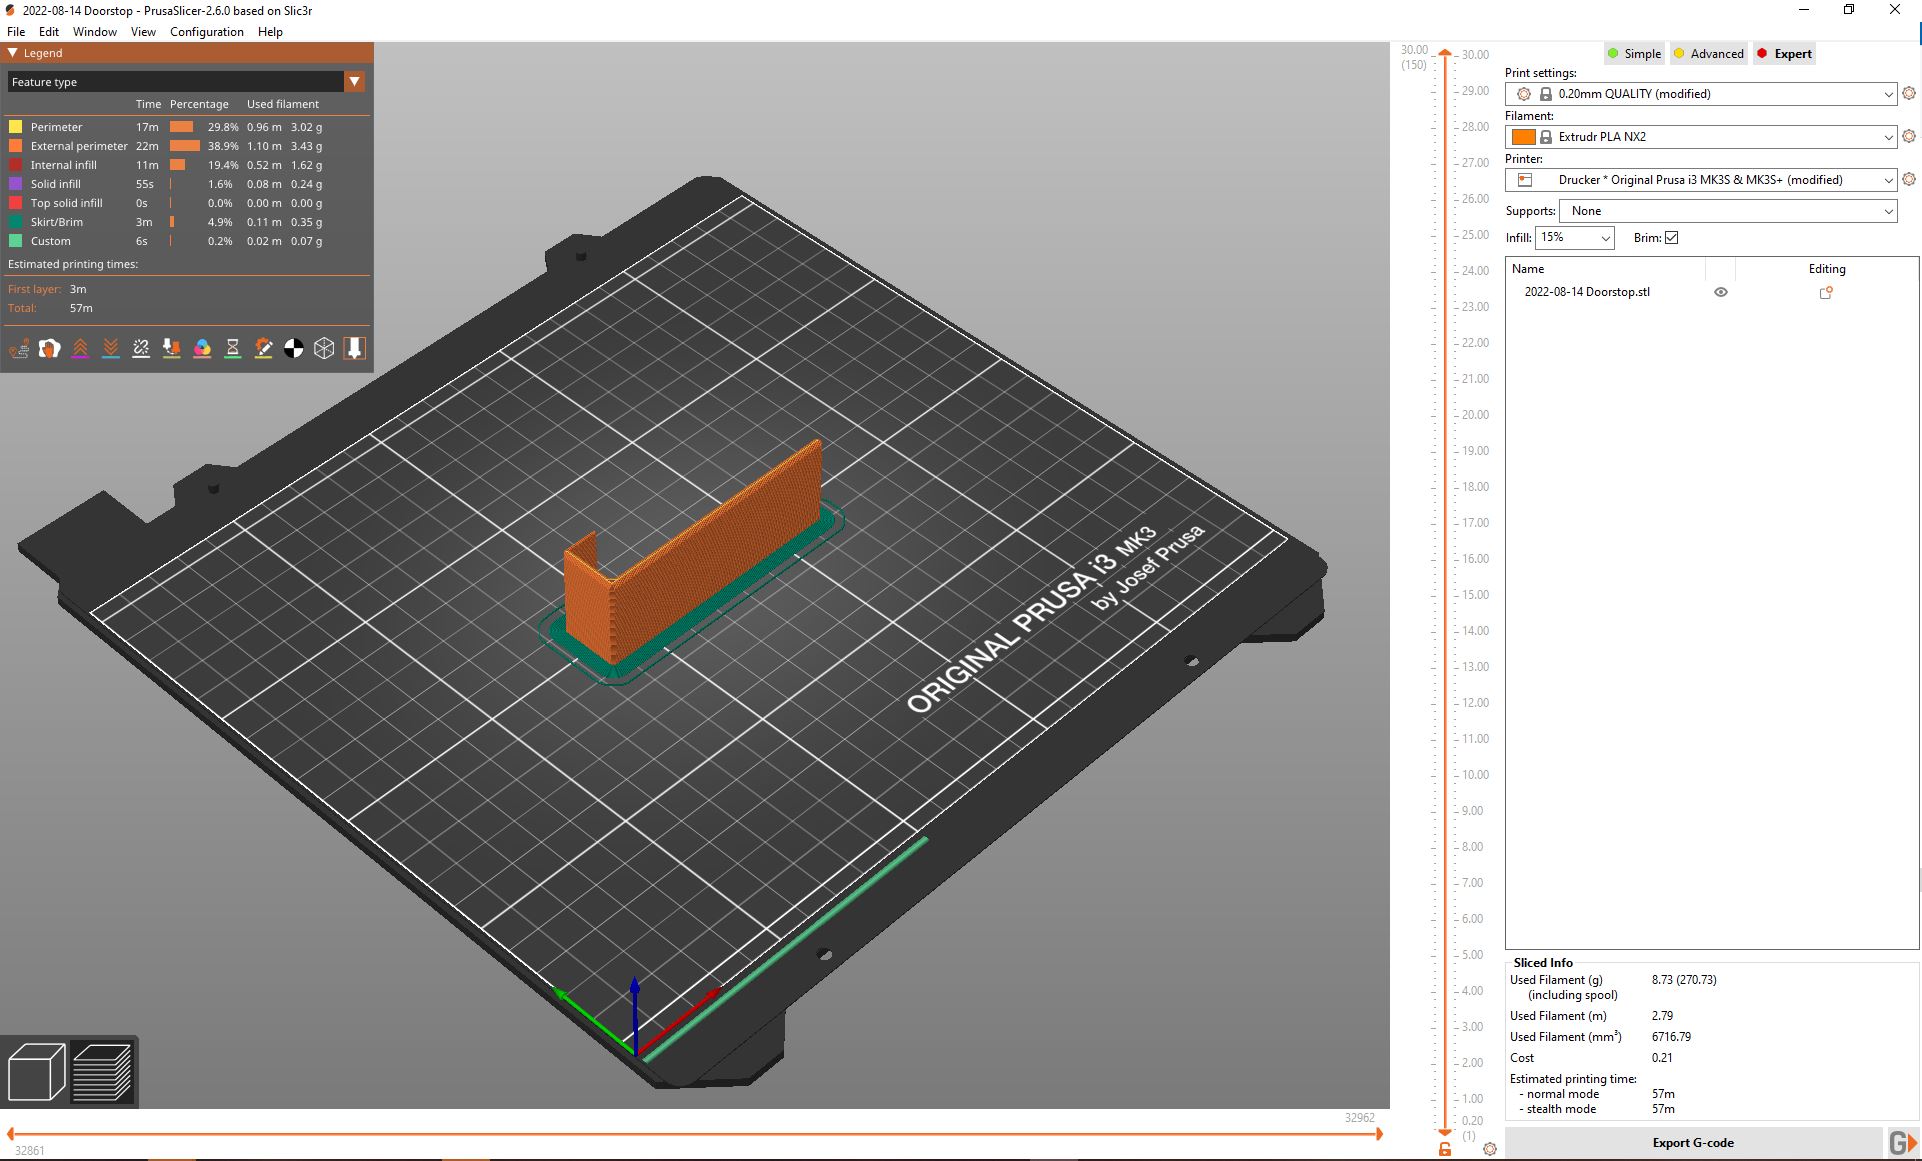This screenshot has width=1922, height=1161.
Task: Open the Infill percentage dropdown
Action: pyautogui.click(x=1575, y=238)
